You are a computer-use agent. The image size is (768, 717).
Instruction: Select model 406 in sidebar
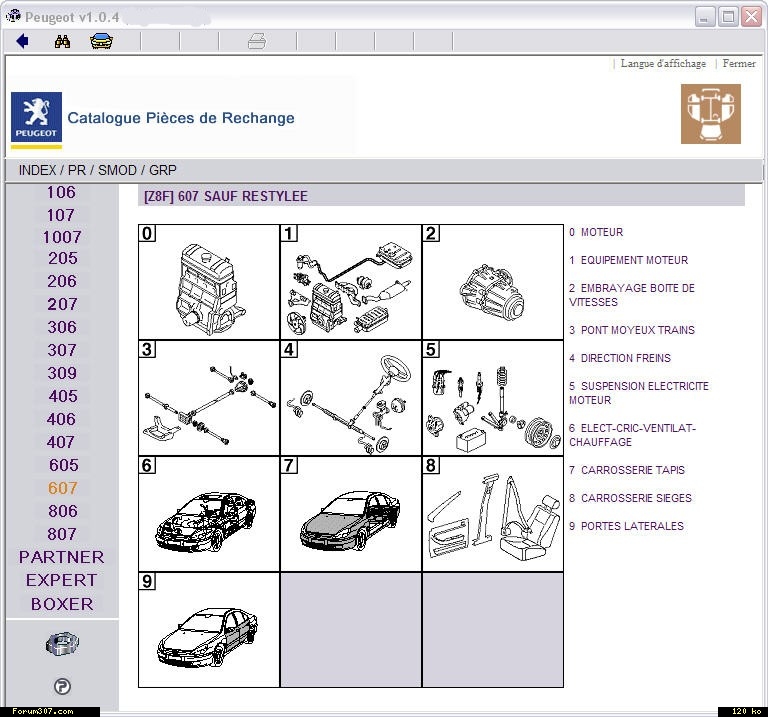[62, 419]
